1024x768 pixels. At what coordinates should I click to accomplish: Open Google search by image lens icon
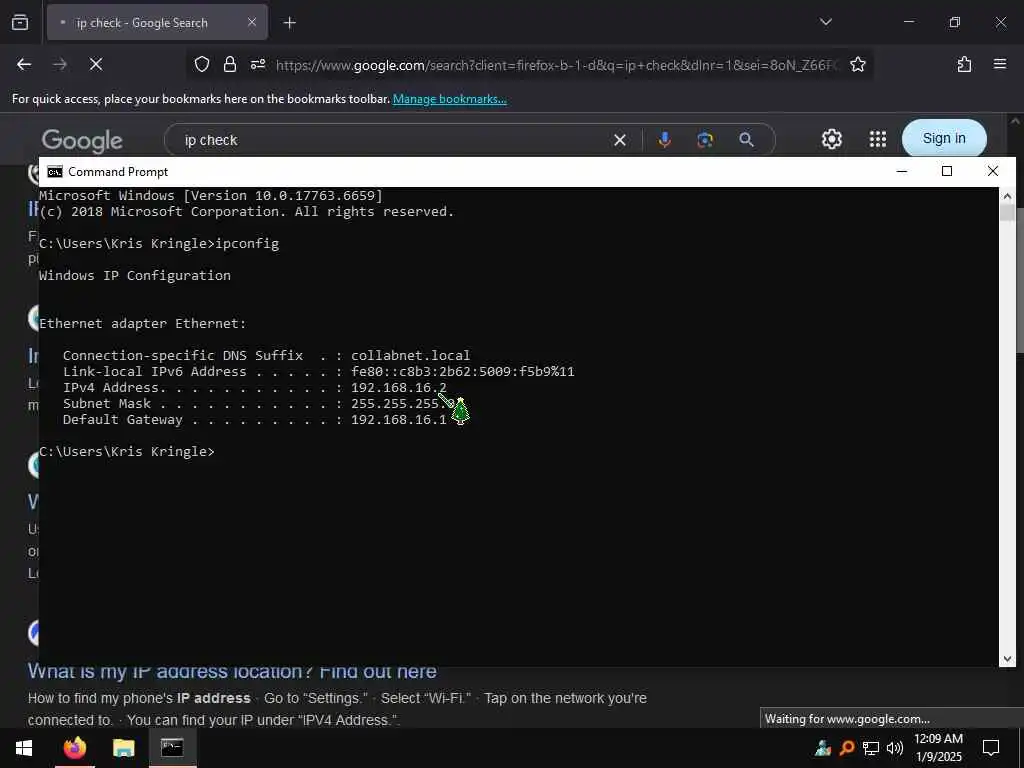[x=705, y=140]
